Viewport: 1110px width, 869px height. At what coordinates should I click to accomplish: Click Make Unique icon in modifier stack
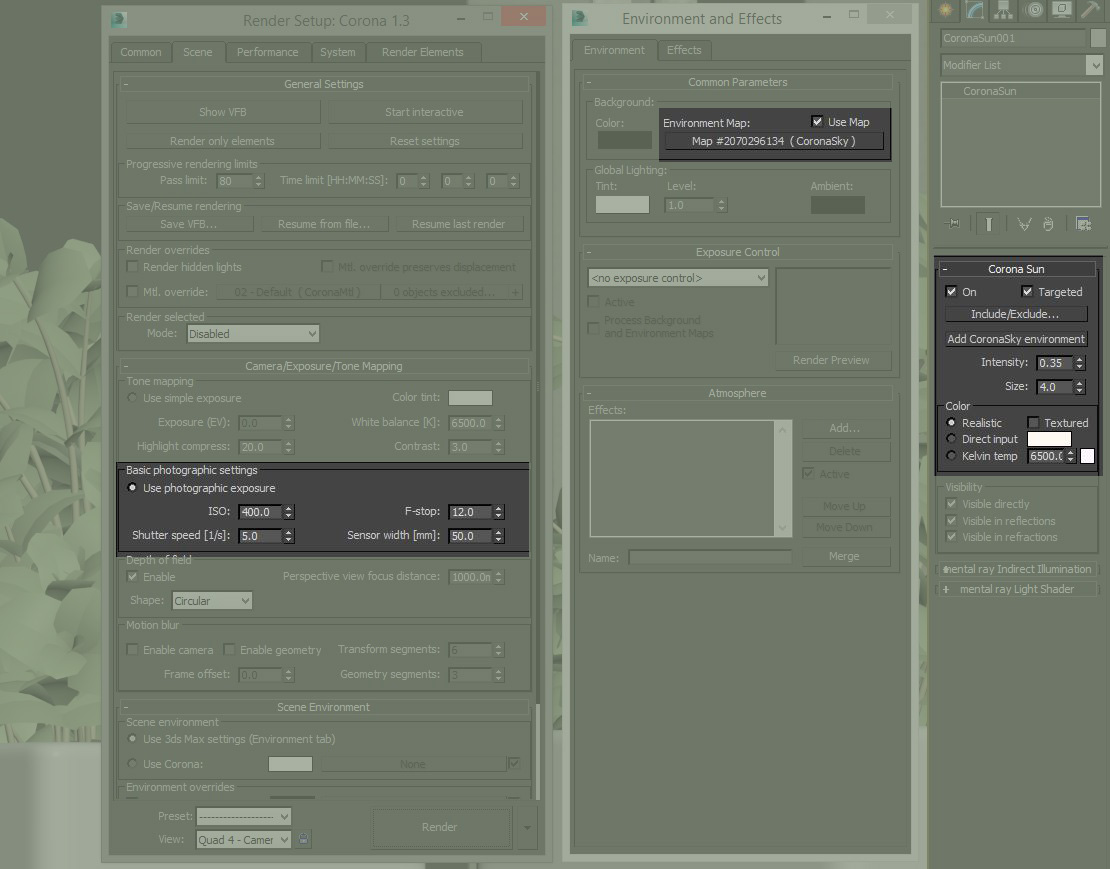(1024, 224)
